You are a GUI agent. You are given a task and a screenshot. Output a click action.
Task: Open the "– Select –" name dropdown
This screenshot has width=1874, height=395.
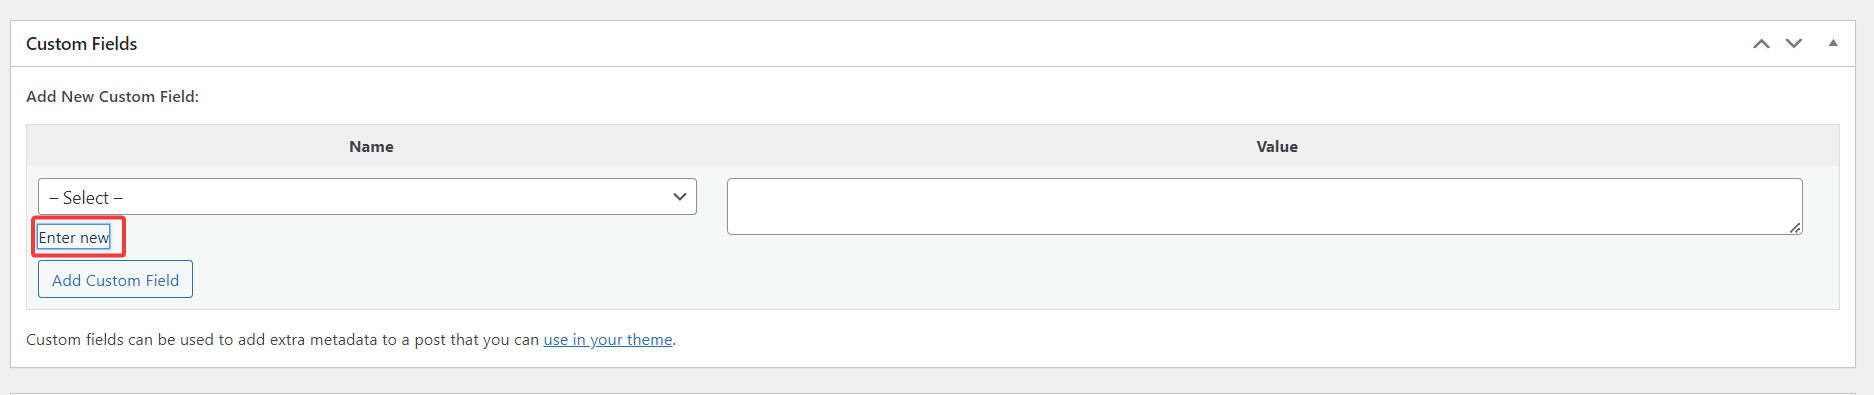(x=367, y=197)
